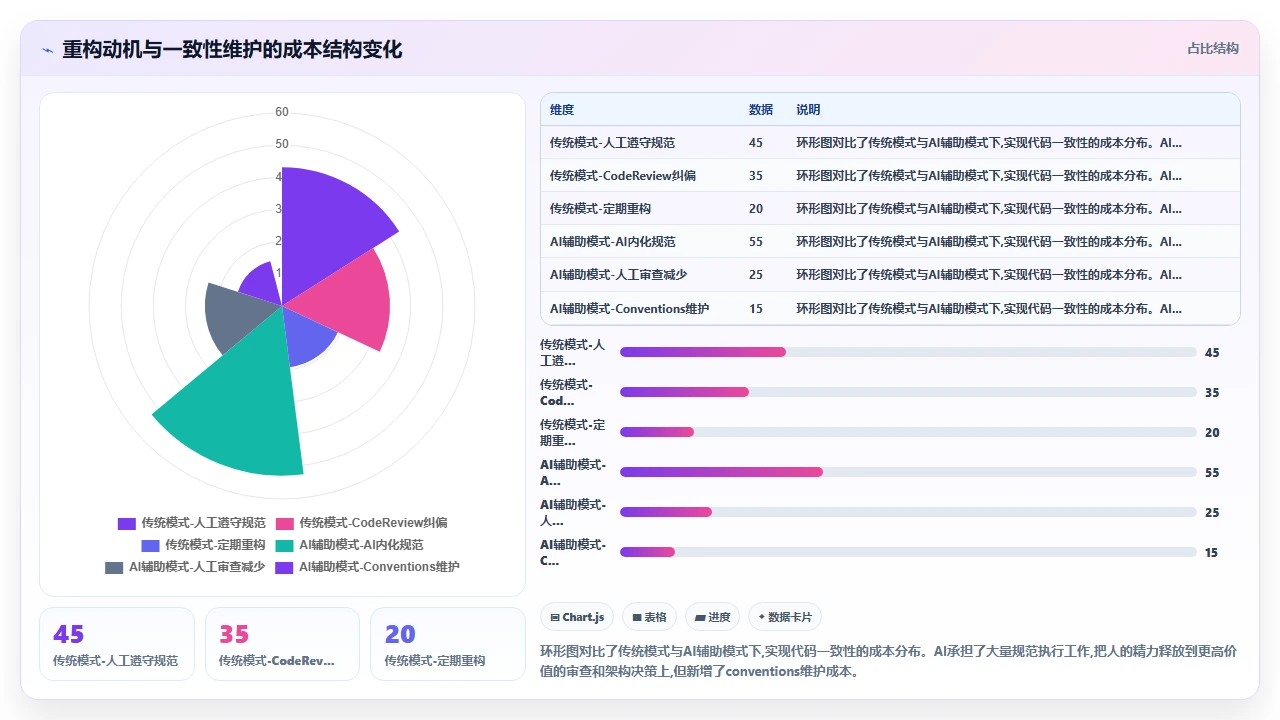This screenshot has width=1280, height=720.
Task: Click the lightning icon beside the title
Action: point(47,49)
